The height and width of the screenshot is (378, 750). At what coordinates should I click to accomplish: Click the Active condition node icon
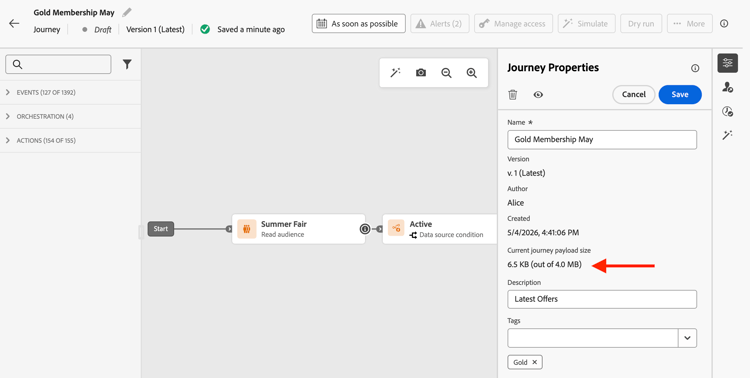tap(396, 229)
